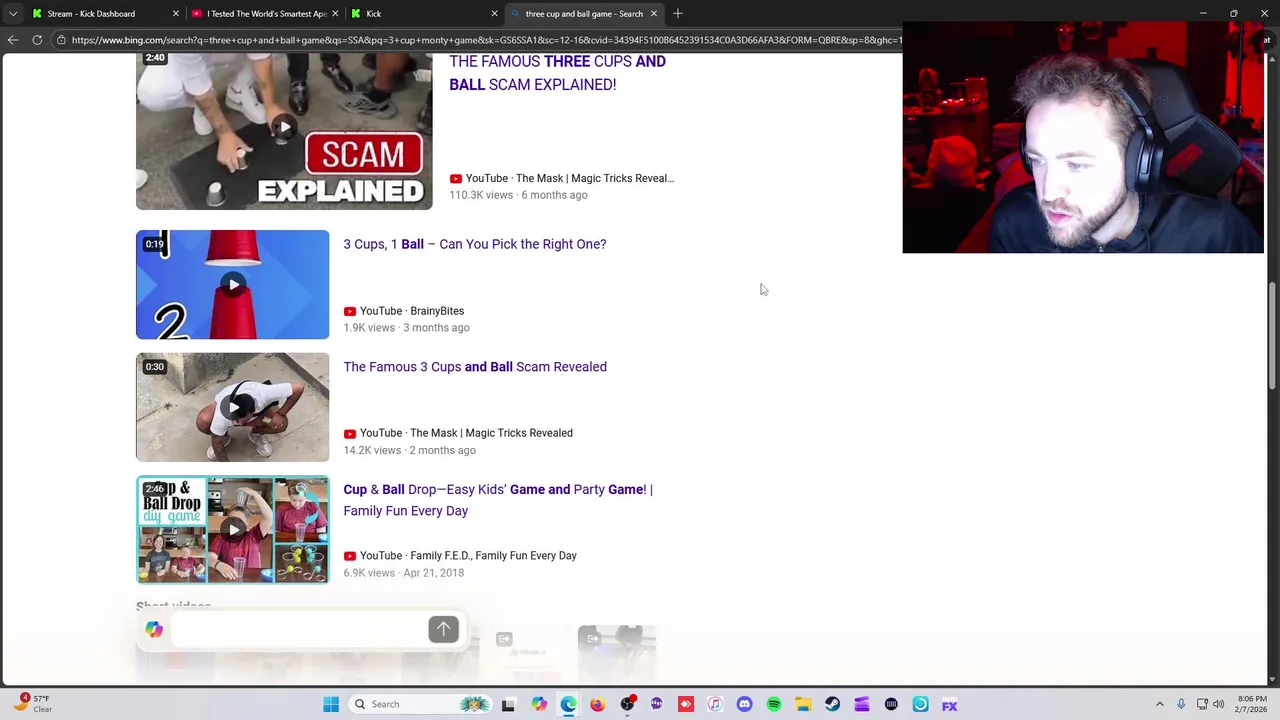Open The Famous 3 Cups and Ball Scam Revealed
The height and width of the screenshot is (720, 1280).
(x=475, y=367)
